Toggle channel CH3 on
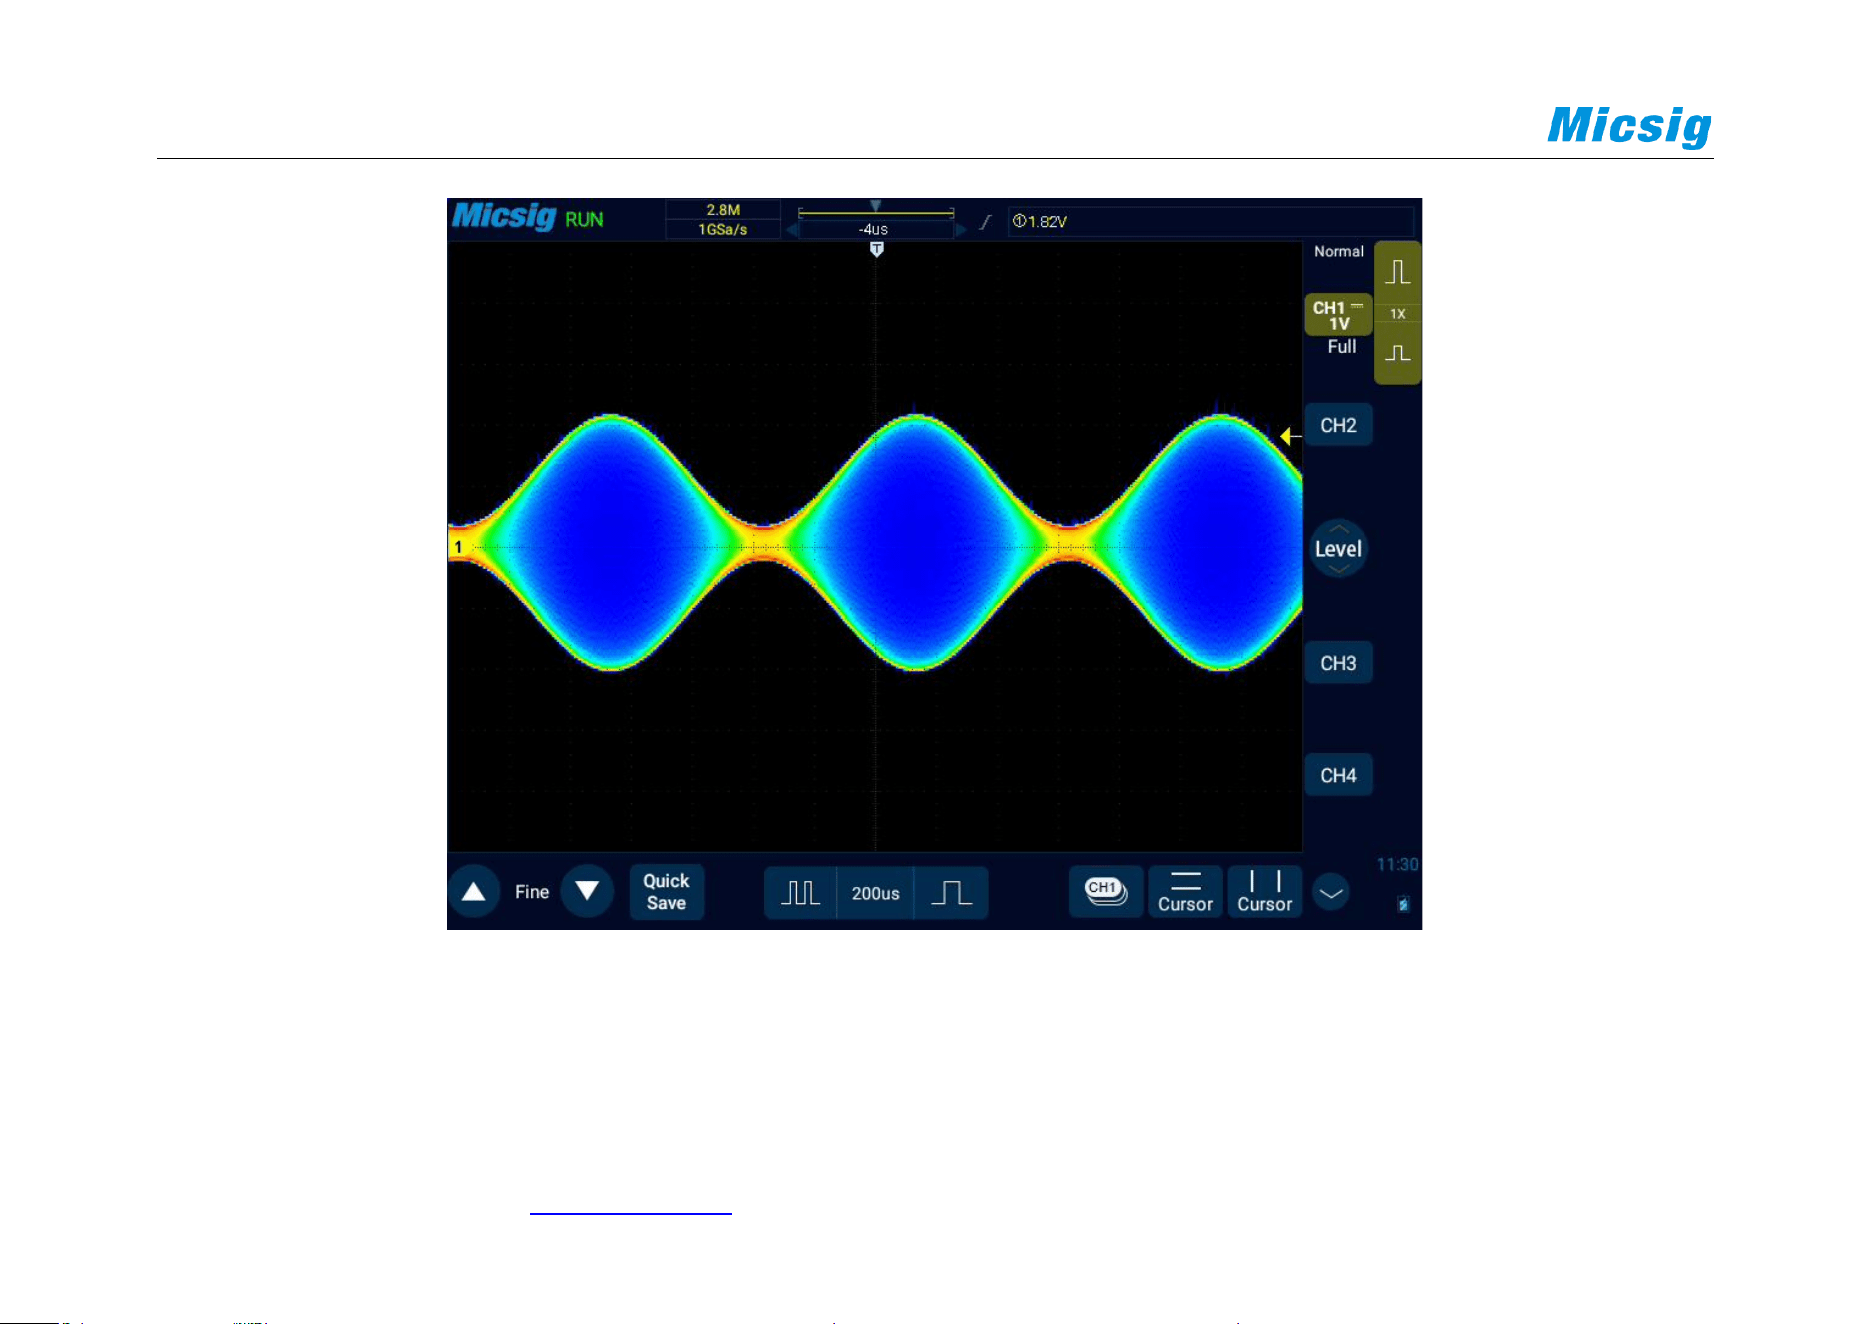The height and width of the screenshot is (1324, 1872). (1338, 663)
